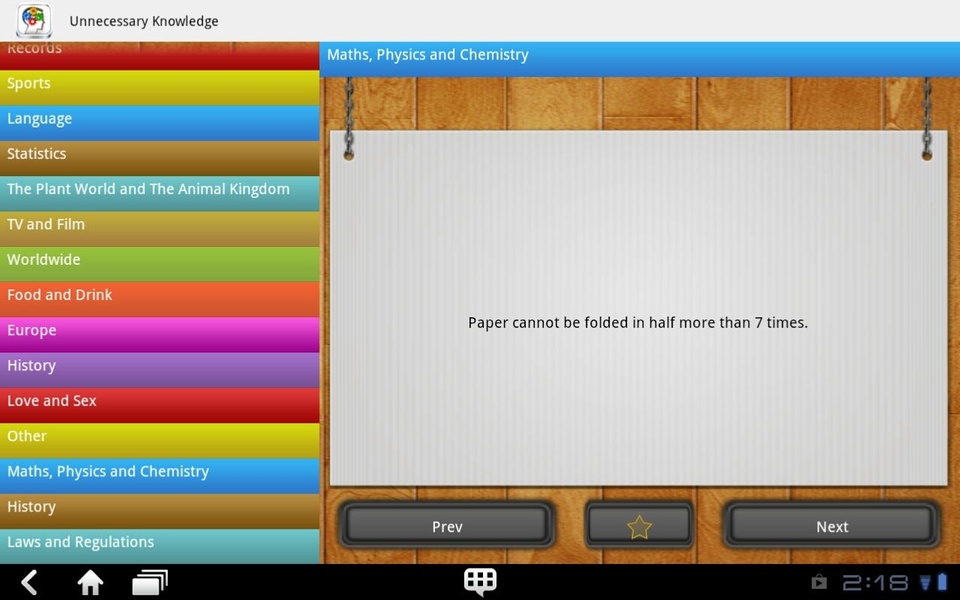960x600 pixels.
Task: Tap the paper folding fact text
Action: 638,323
